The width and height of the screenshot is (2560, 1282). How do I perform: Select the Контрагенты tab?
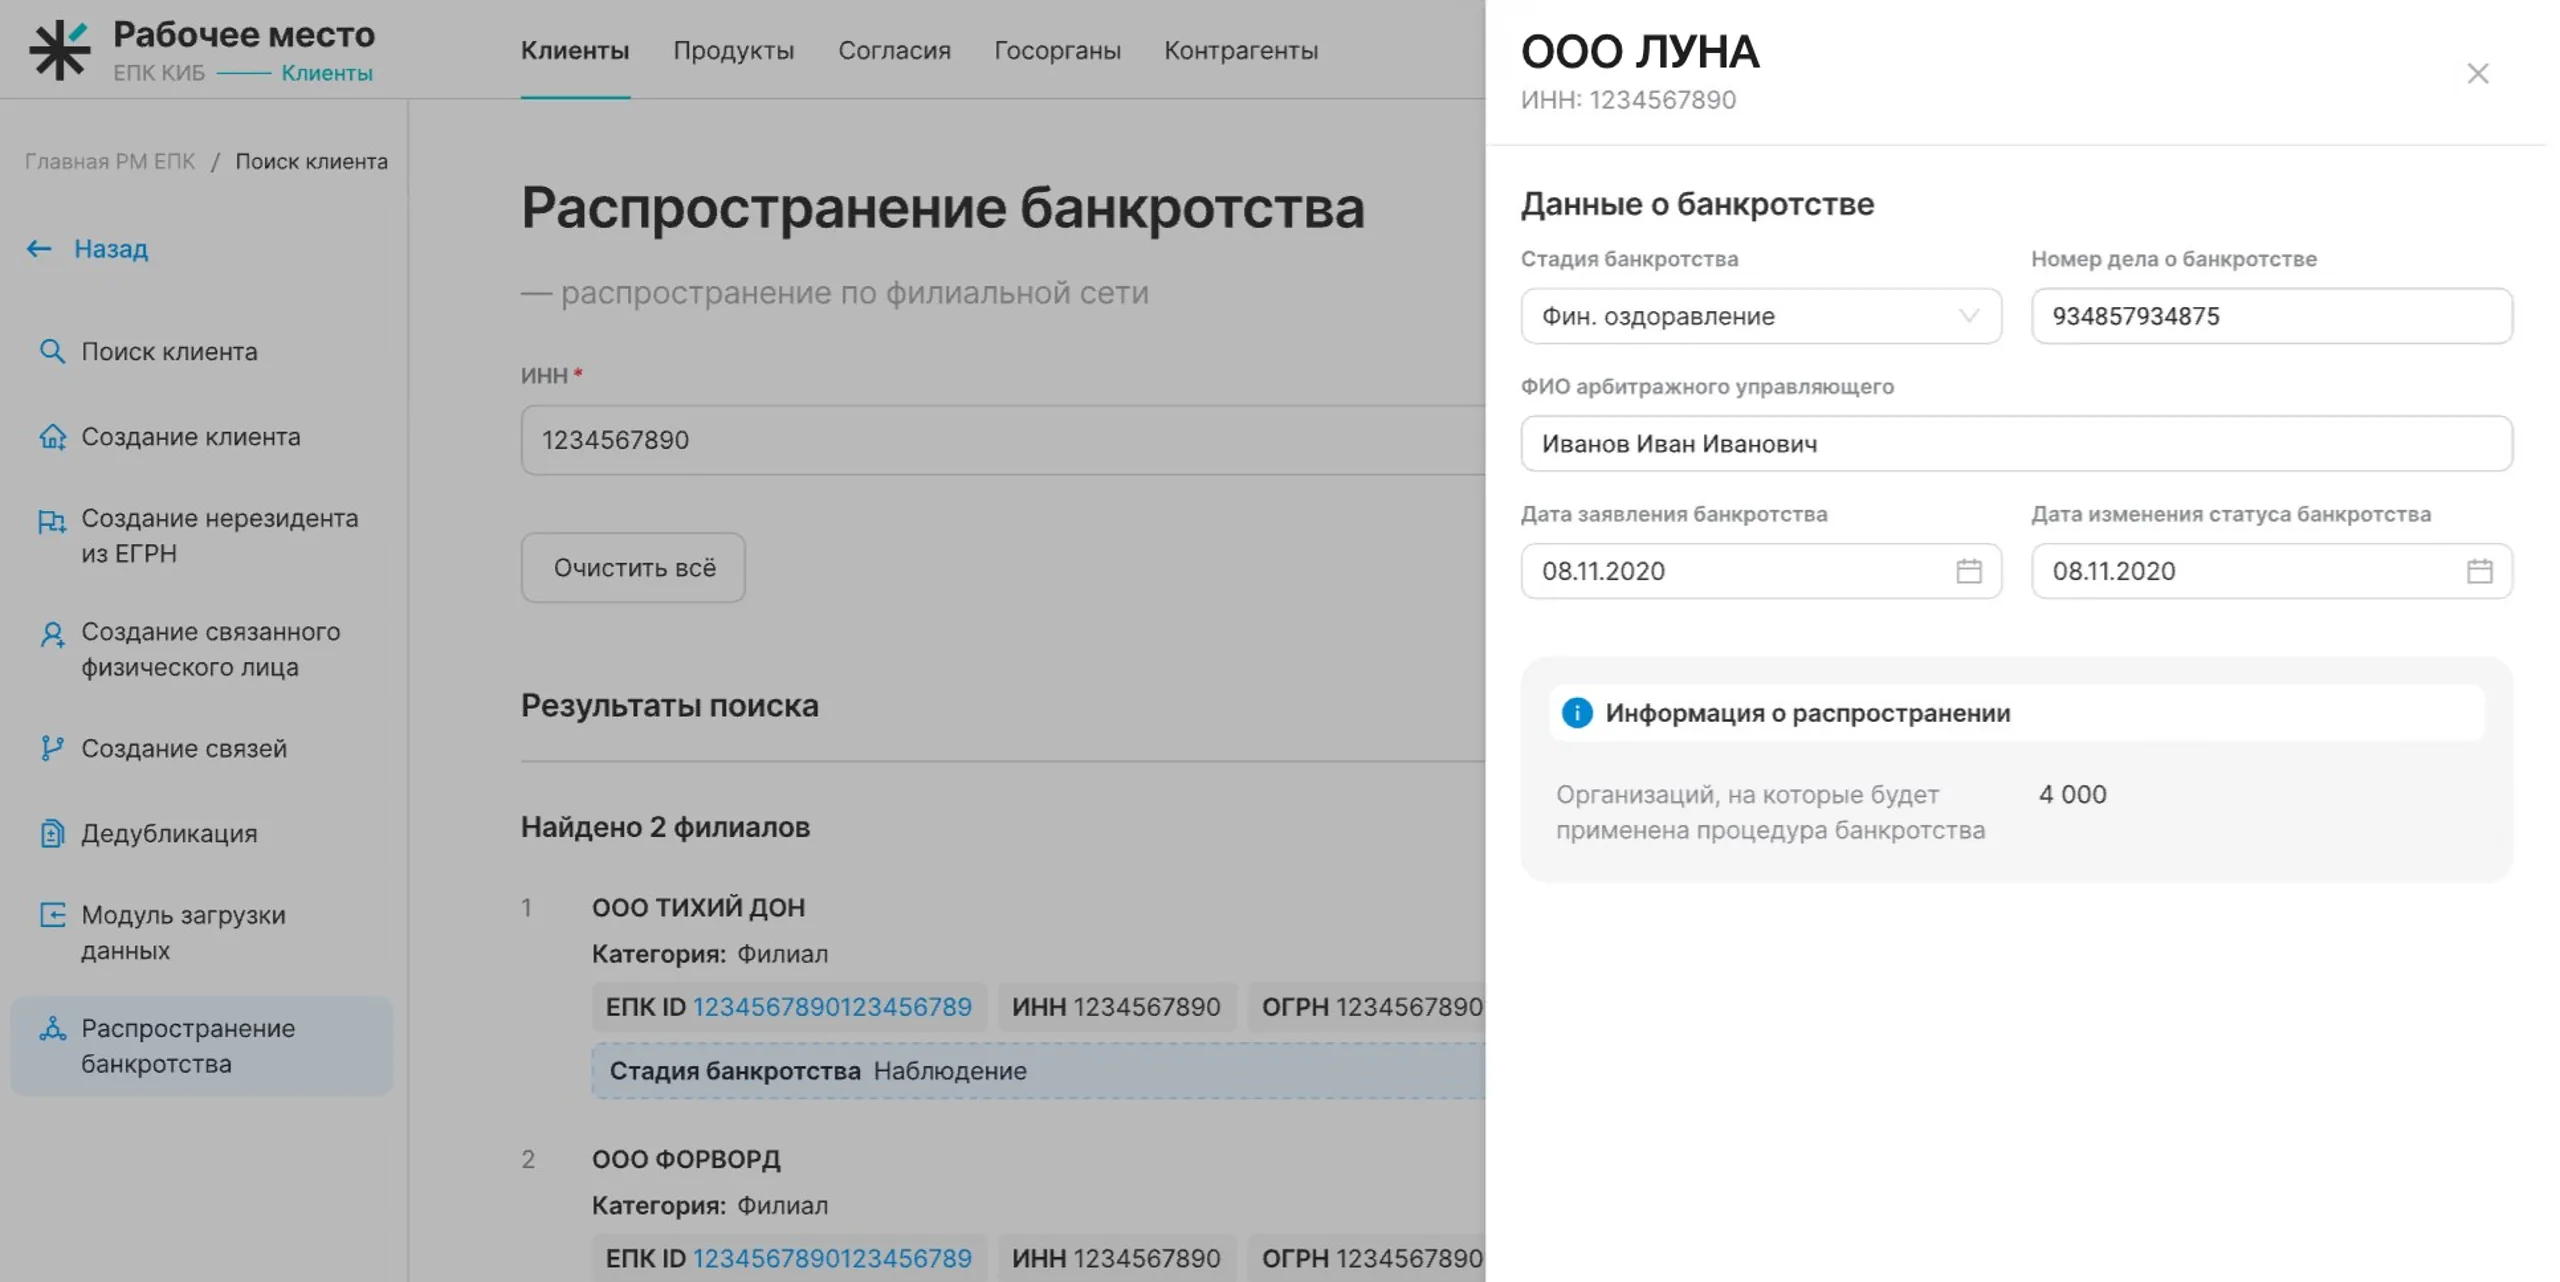point(1241,50)
